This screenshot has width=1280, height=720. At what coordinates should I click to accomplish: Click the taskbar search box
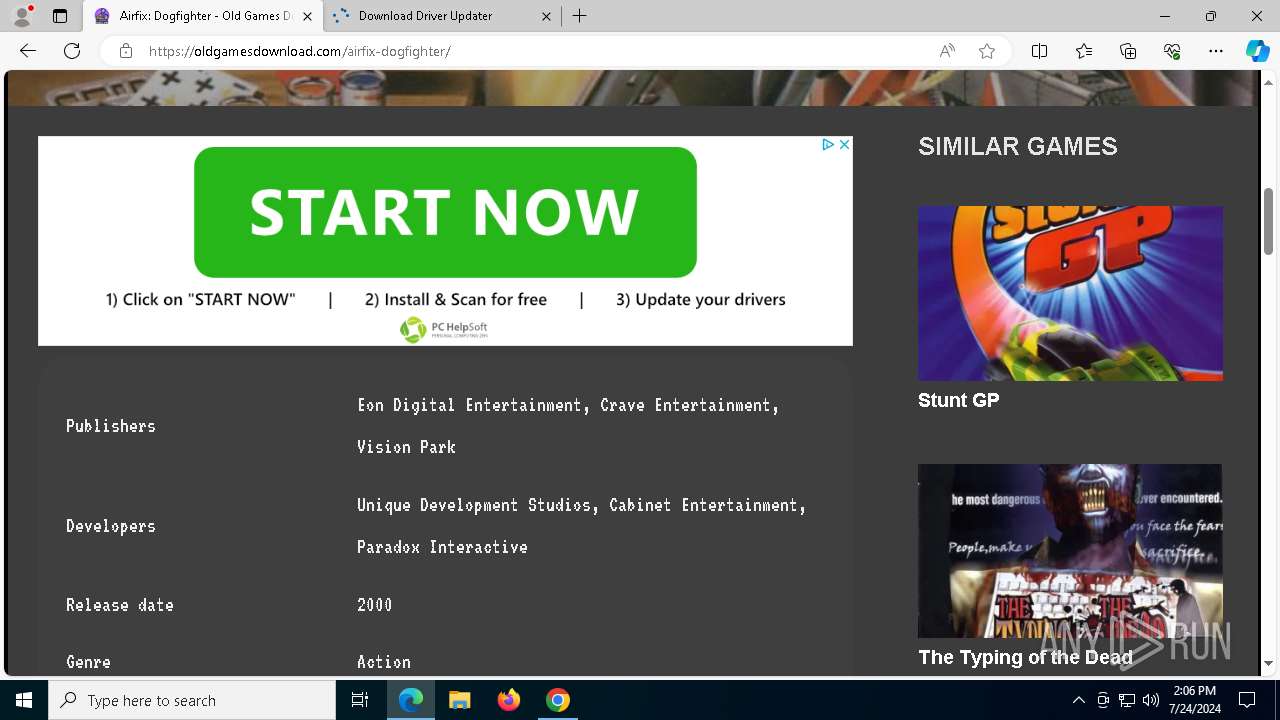point(192,700)
